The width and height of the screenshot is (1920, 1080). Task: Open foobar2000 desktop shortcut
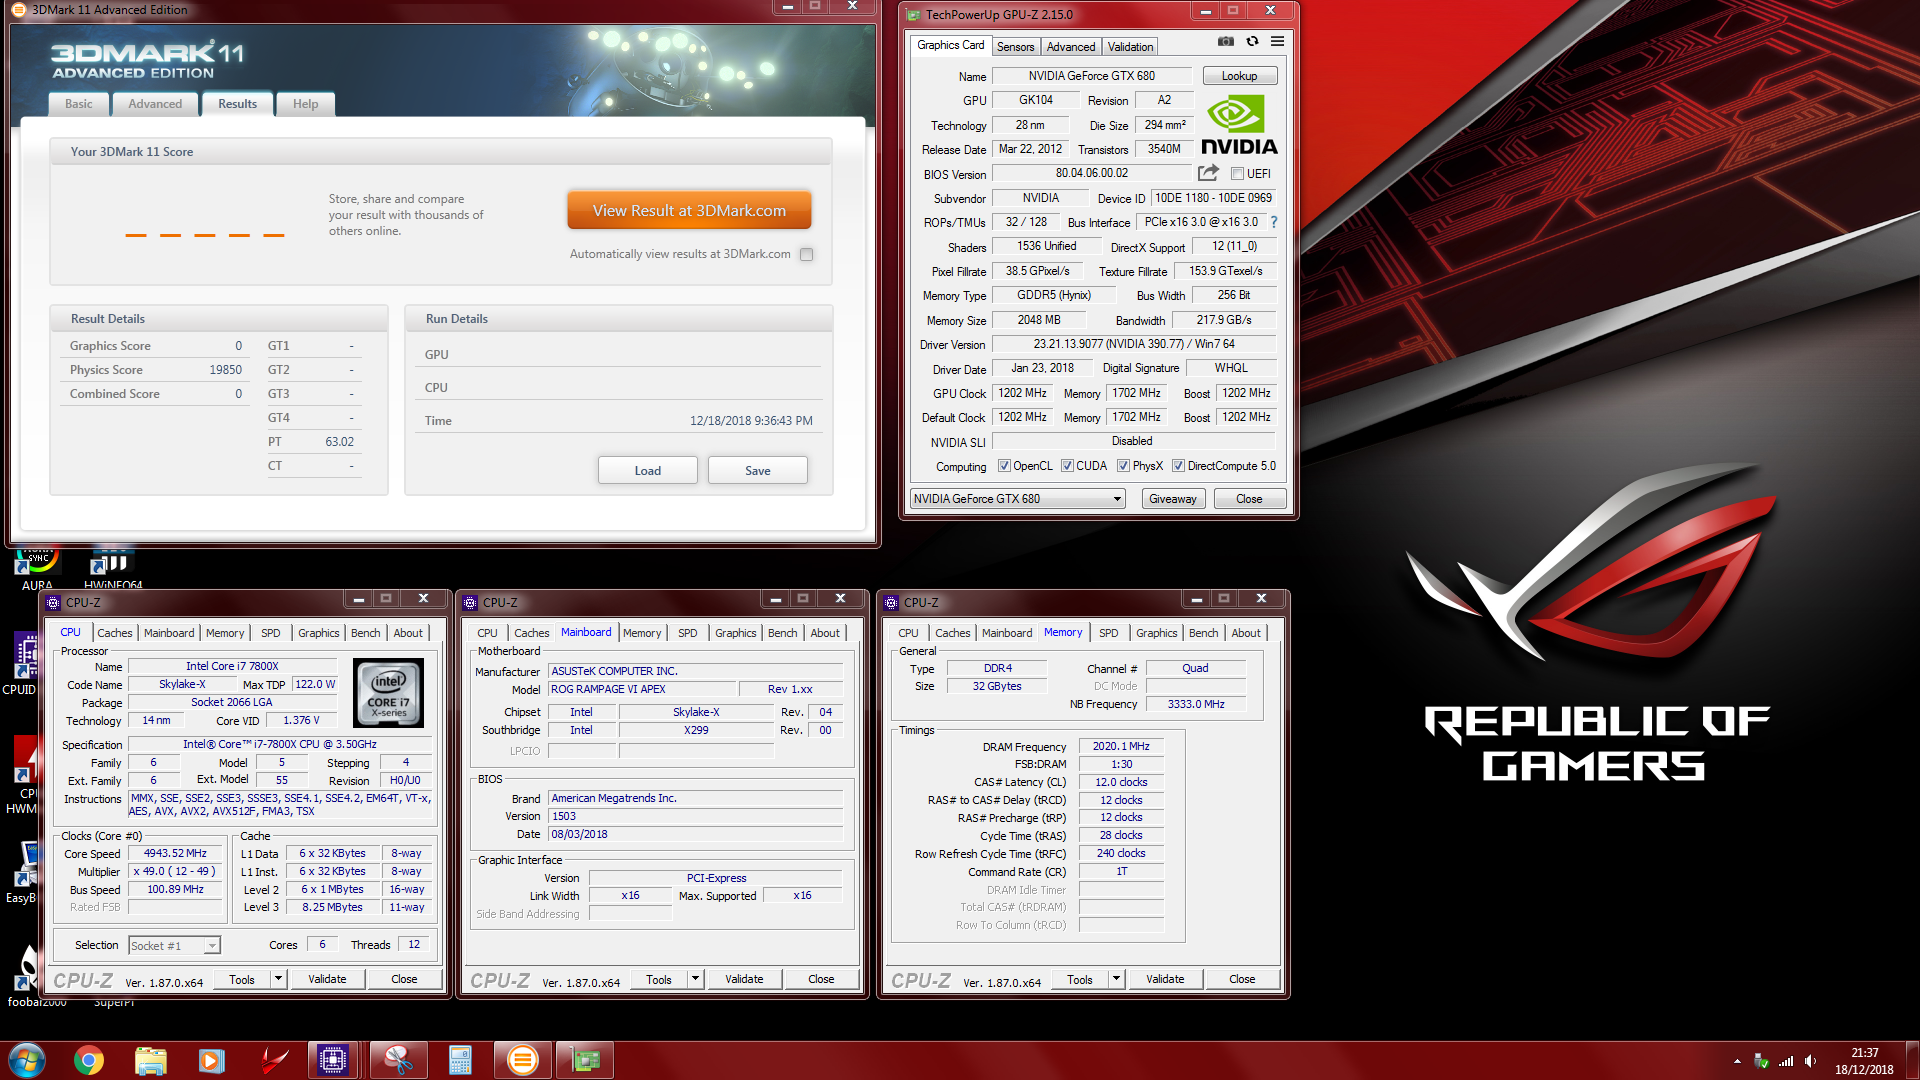(32, 975)
